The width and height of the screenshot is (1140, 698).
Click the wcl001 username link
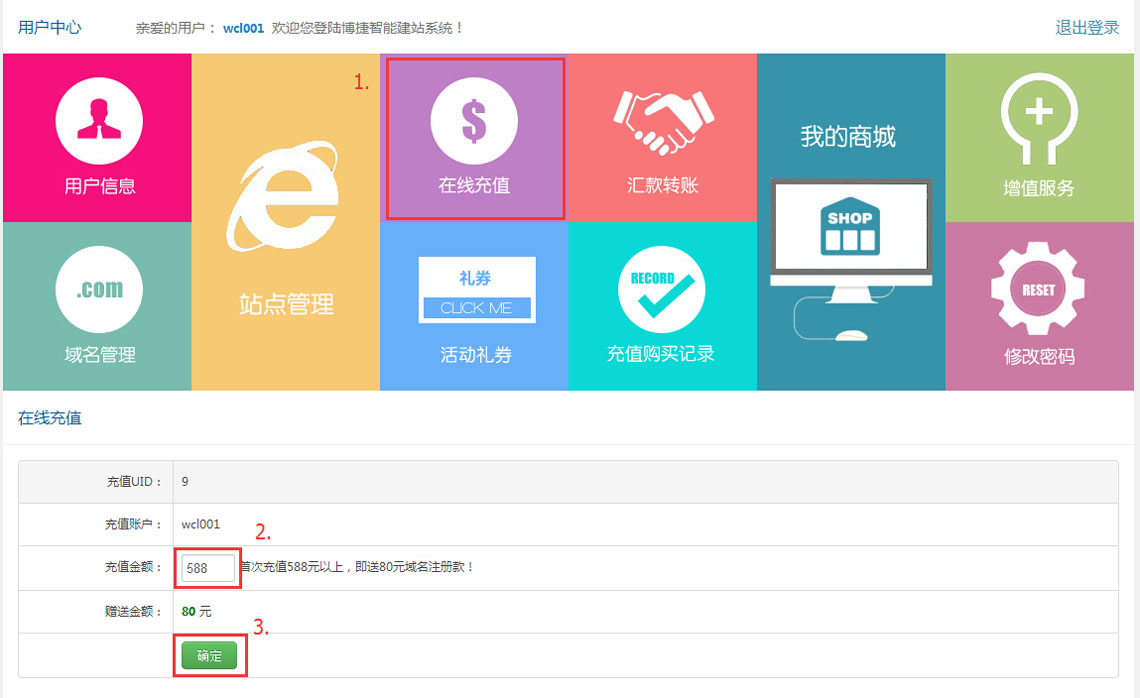243,28
